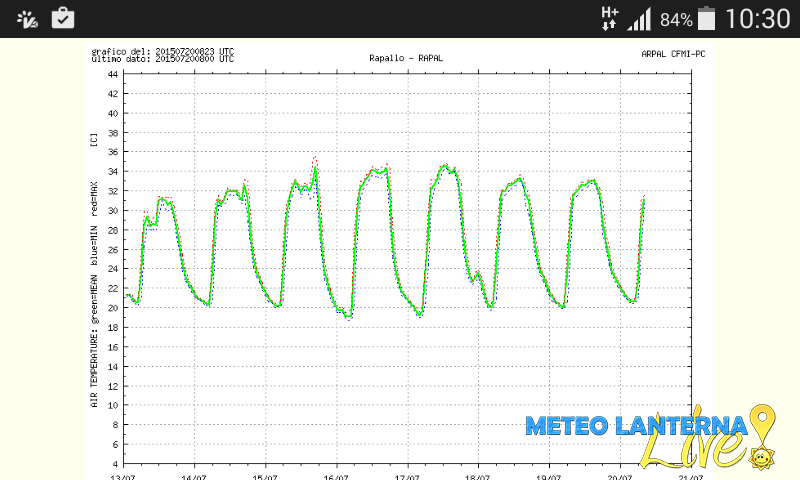Tap the 10 label on temperature axis

pyautogui.click(x=113, y=406)
